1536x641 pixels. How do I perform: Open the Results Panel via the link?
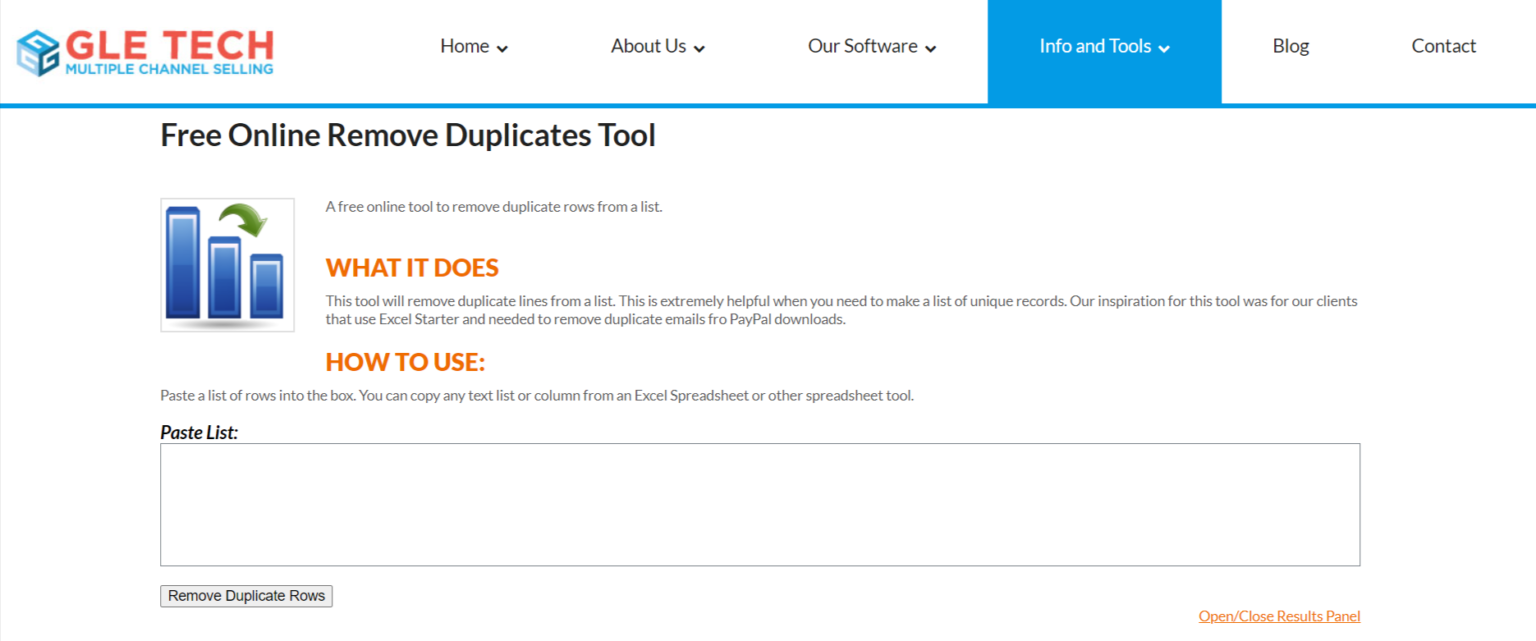click(x=1279, y=616)
